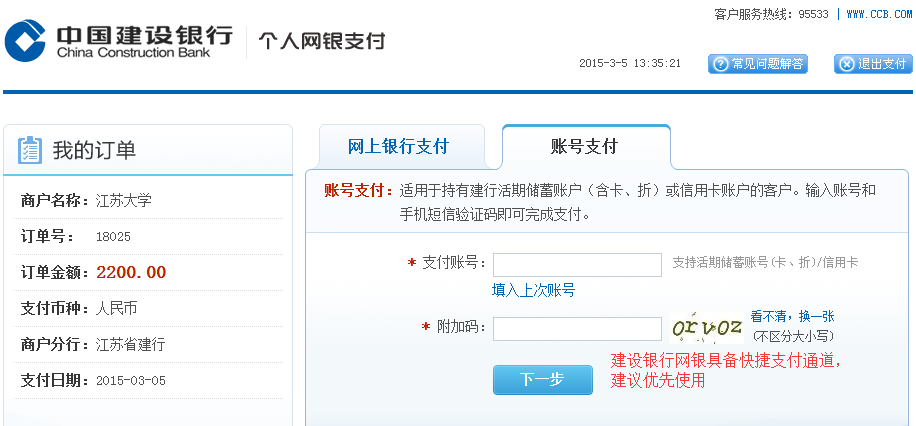
Task: Click 看不清，换一张 to refresh captcha
Action: (x=792, y=317)
